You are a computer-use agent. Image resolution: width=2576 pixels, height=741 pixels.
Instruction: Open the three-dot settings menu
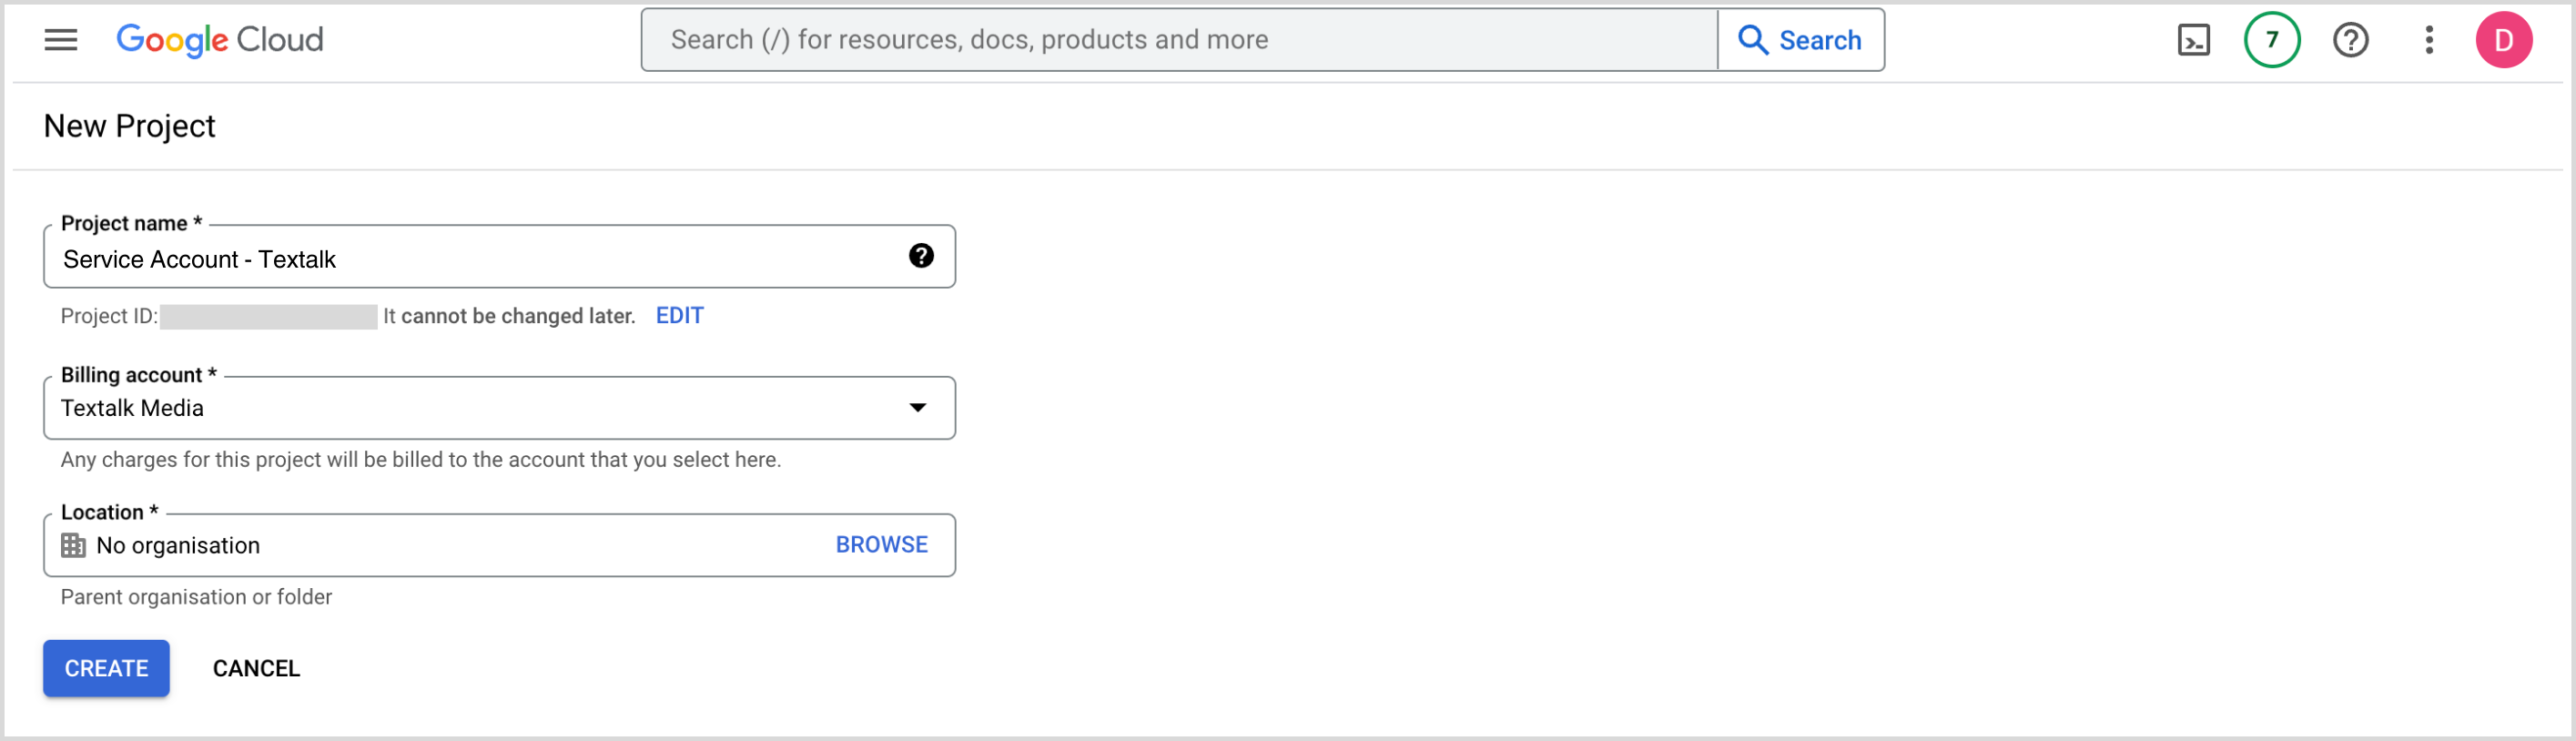(2428, 40)
